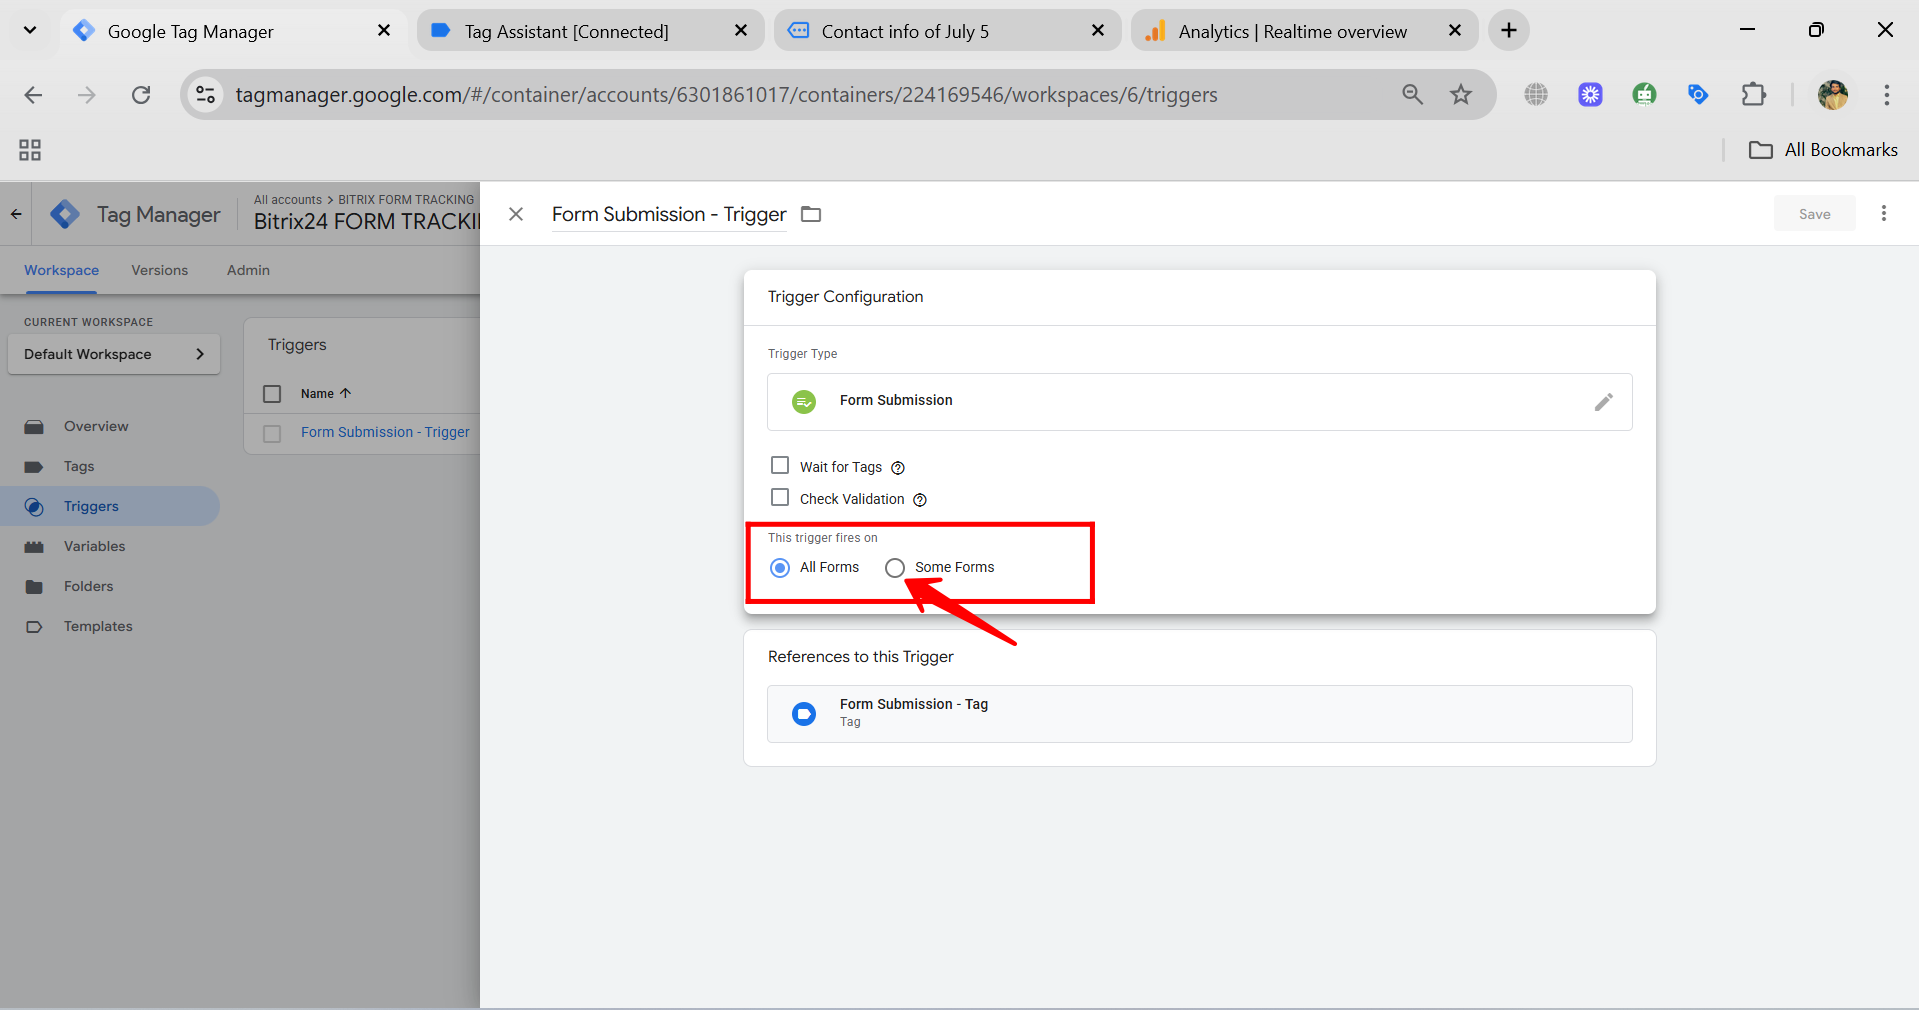Open Folders in the sidebar
Image resolution: width=1919 pixels, height=1010 pixels.
click(x=88, y=586)
